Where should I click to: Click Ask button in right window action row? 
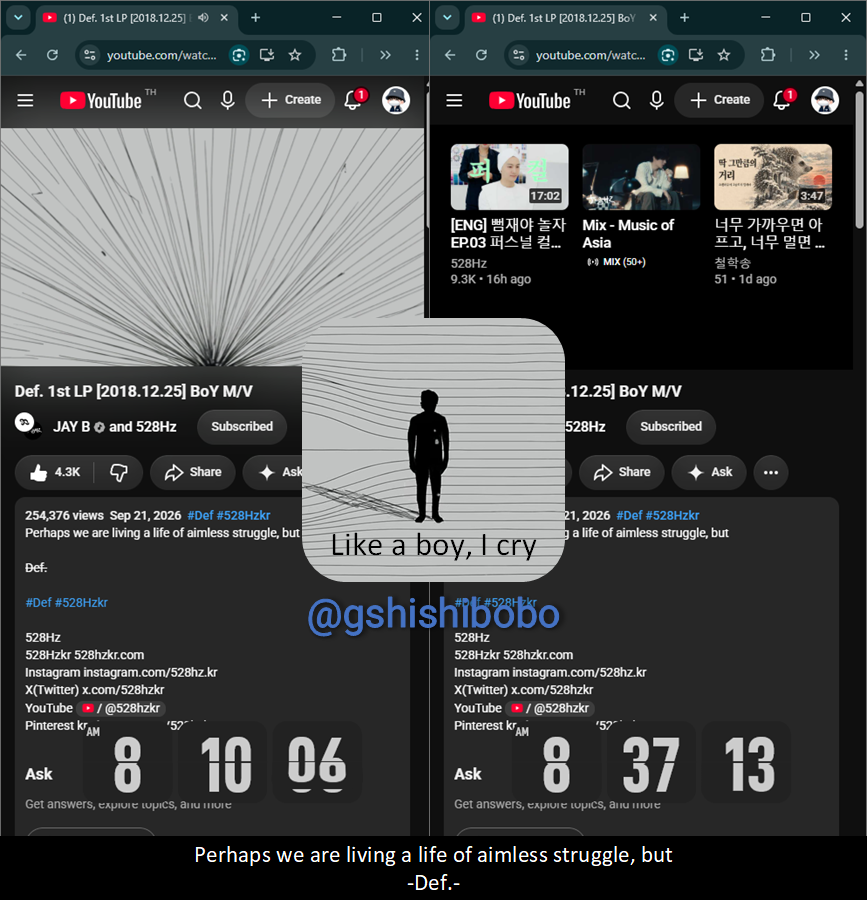[x=709, y=472]
